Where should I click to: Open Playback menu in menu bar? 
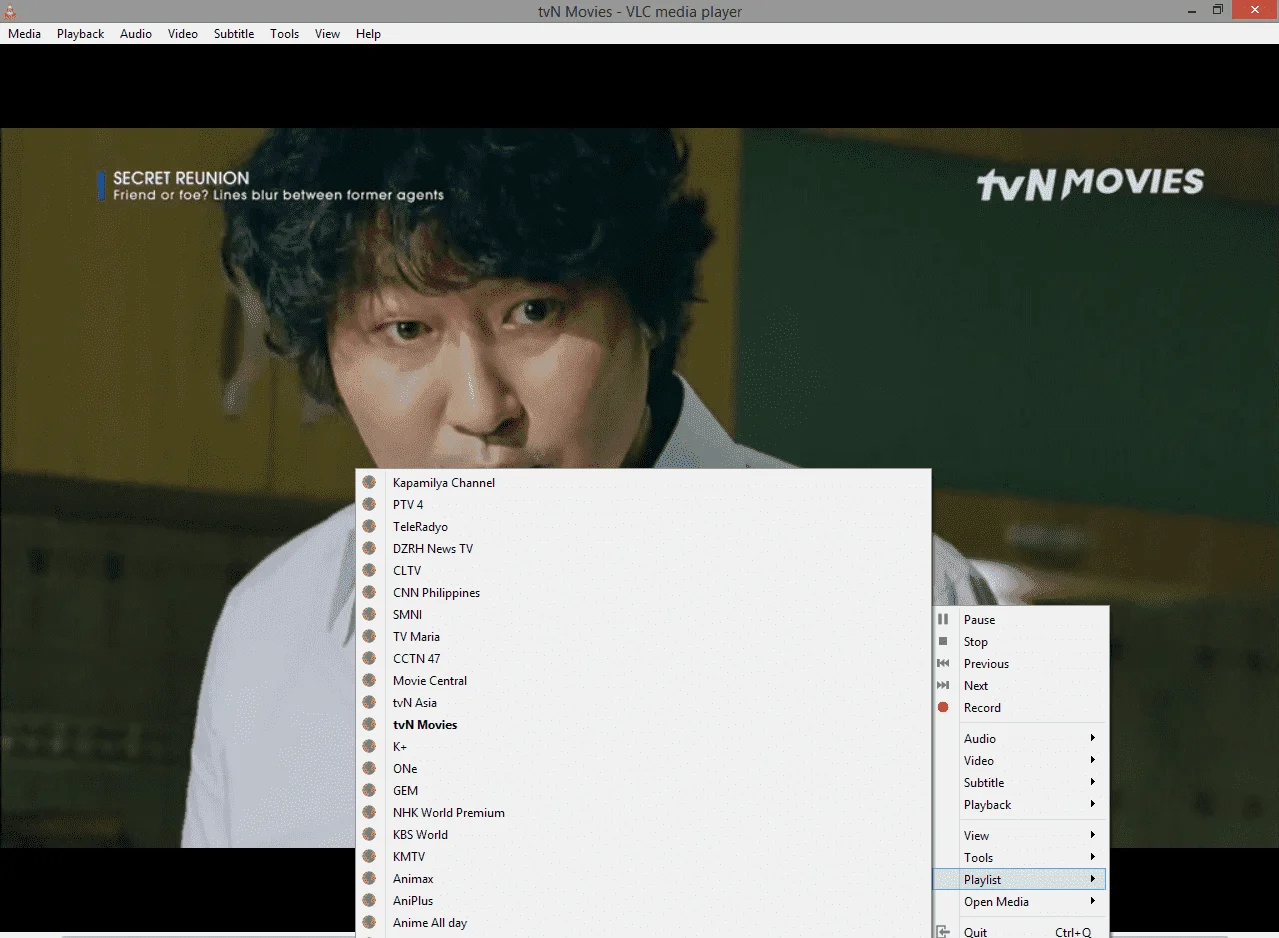(x=80, y=33)
